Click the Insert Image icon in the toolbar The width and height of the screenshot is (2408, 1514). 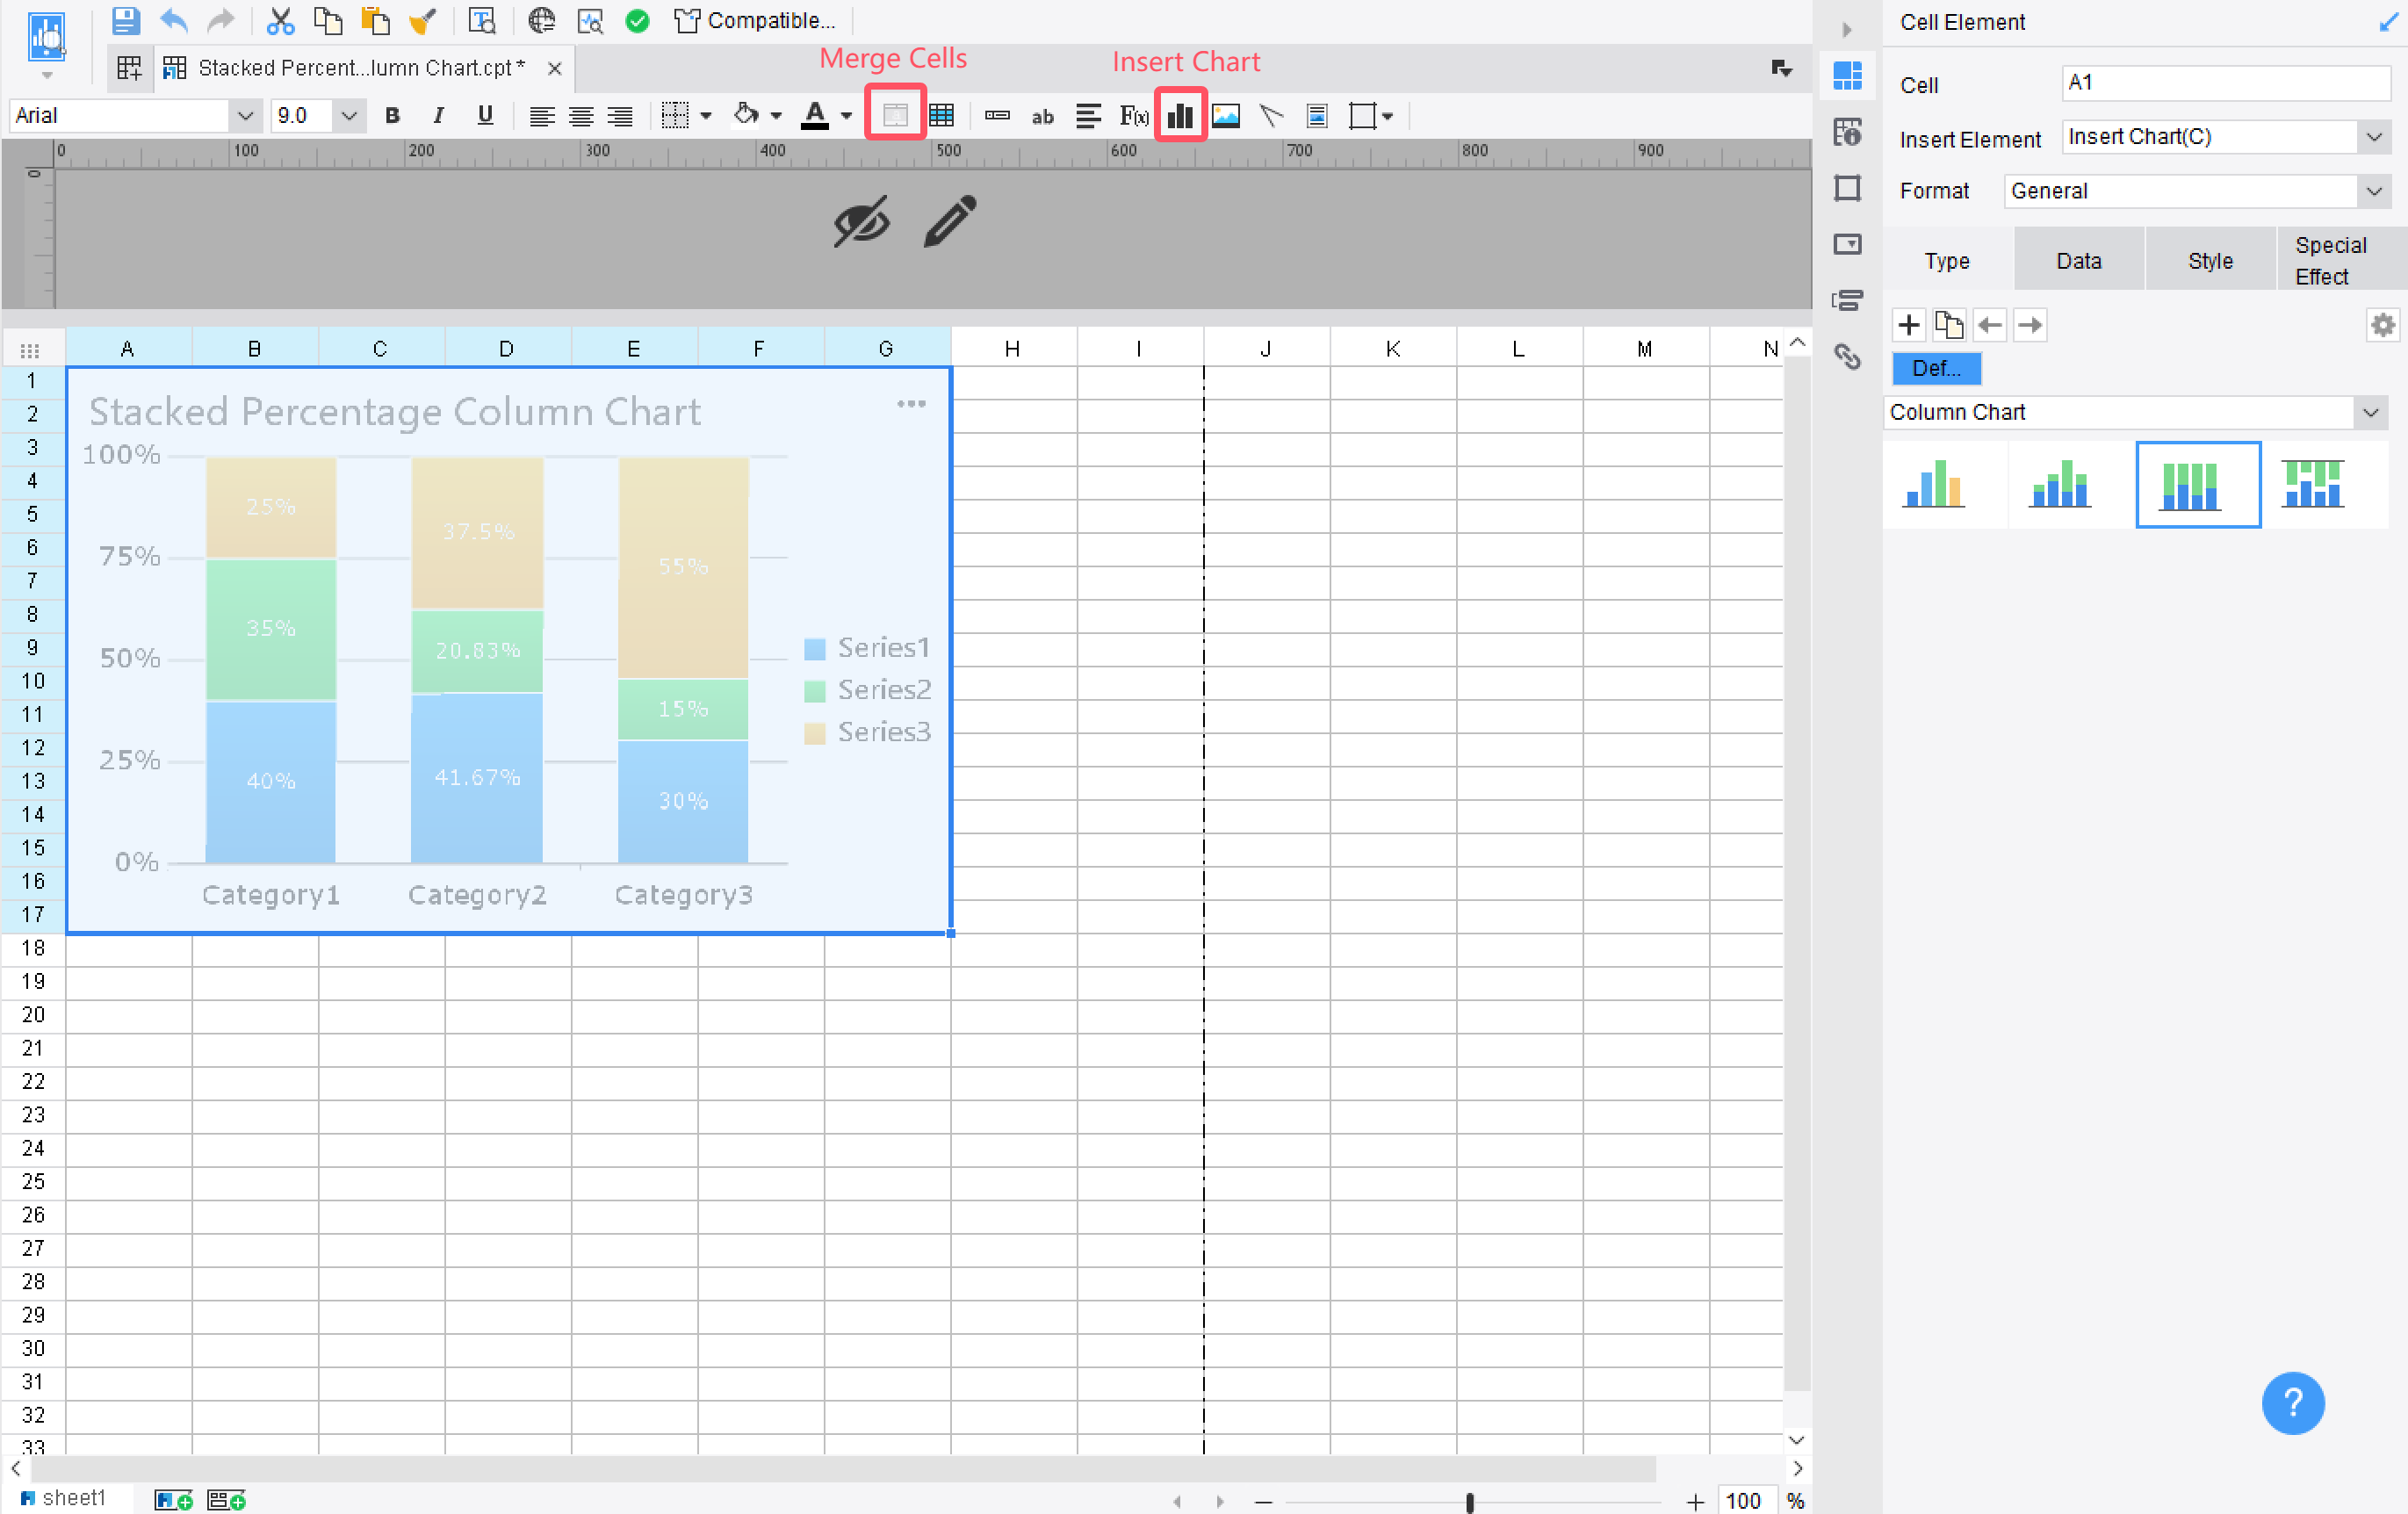(1225, 115)
